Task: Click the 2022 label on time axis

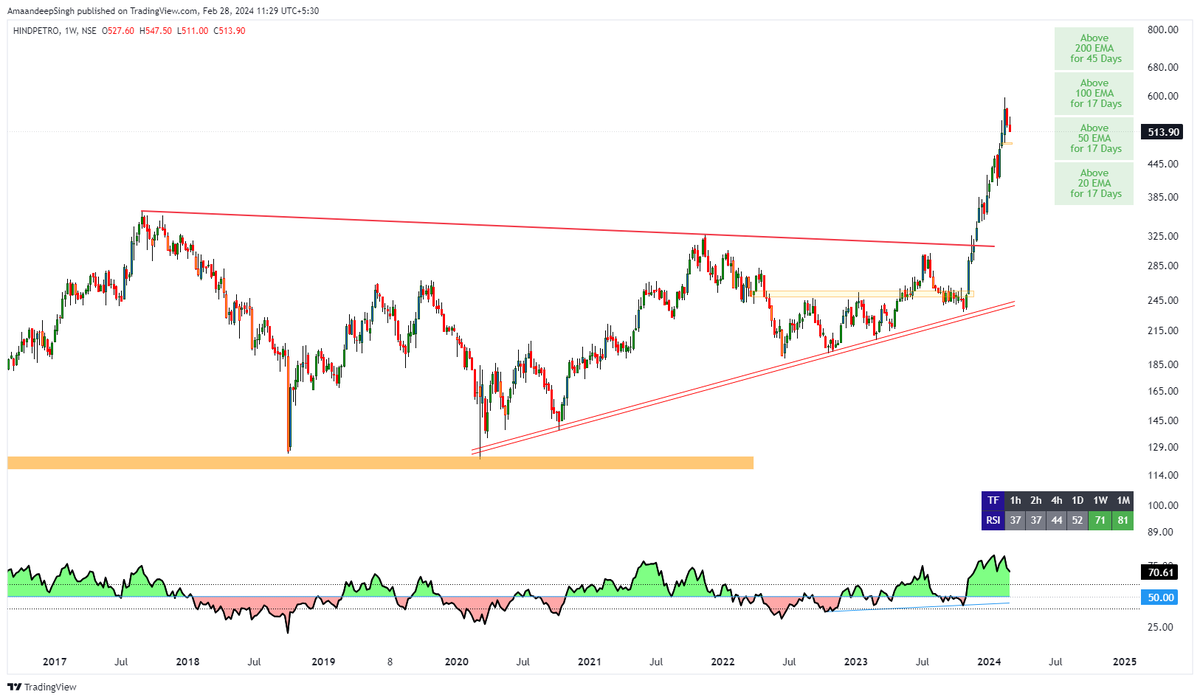Action: pos(722,662)
